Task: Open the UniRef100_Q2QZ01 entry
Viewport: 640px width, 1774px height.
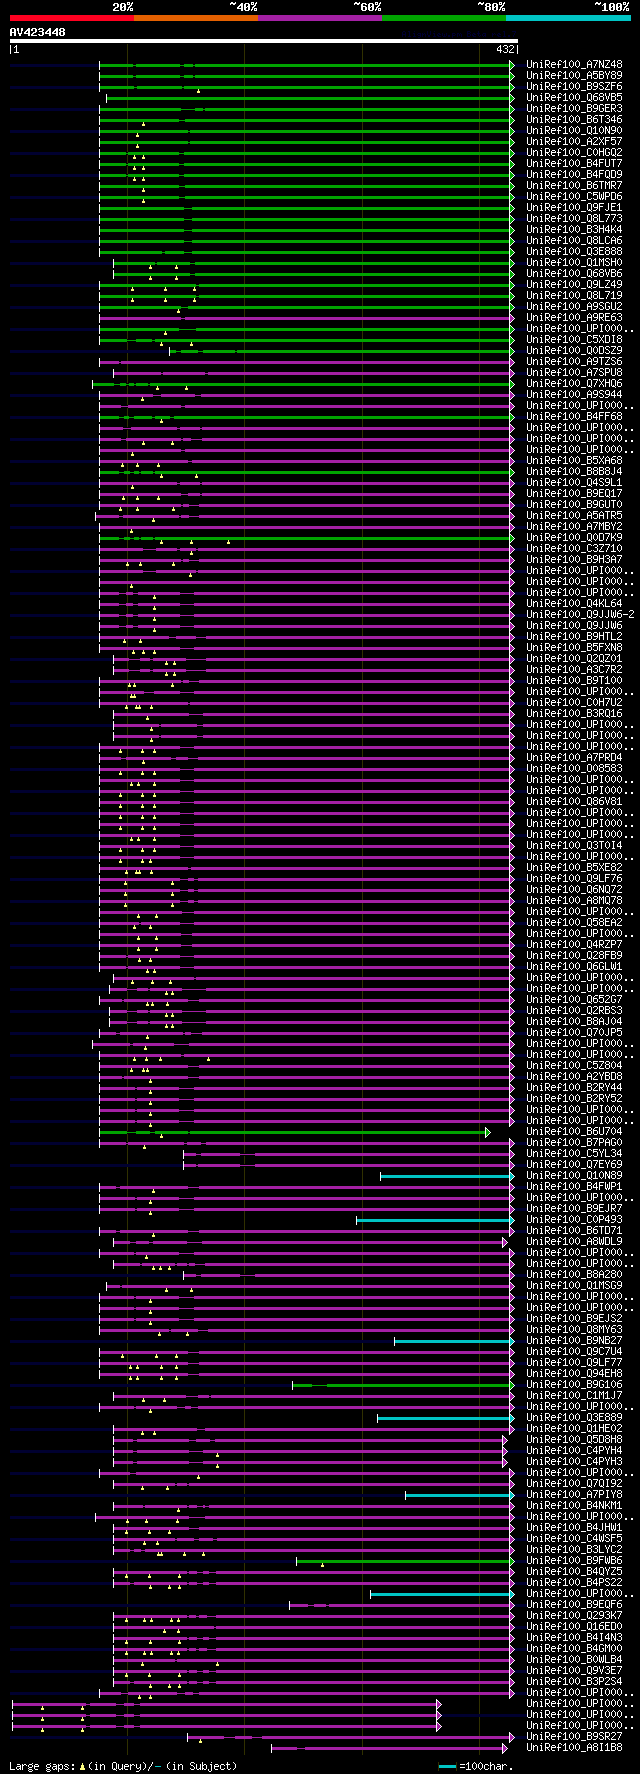Action: 574,659
